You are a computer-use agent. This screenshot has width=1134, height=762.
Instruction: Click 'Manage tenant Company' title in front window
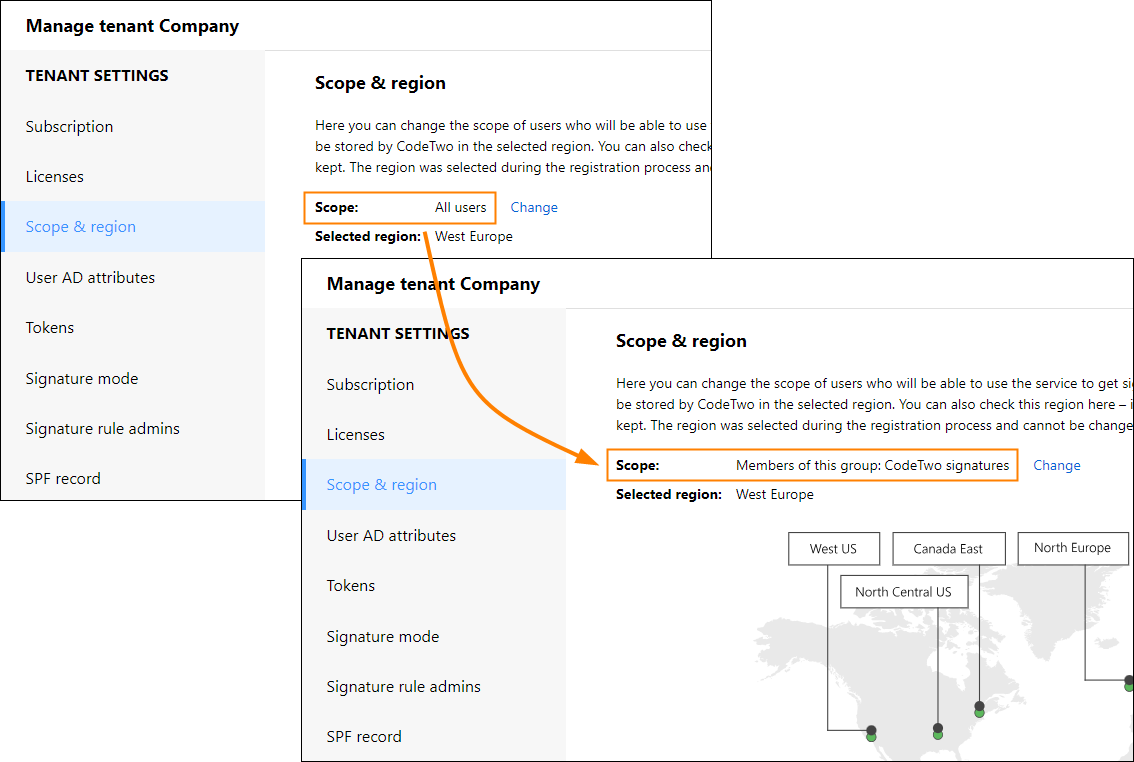point(433,284)
